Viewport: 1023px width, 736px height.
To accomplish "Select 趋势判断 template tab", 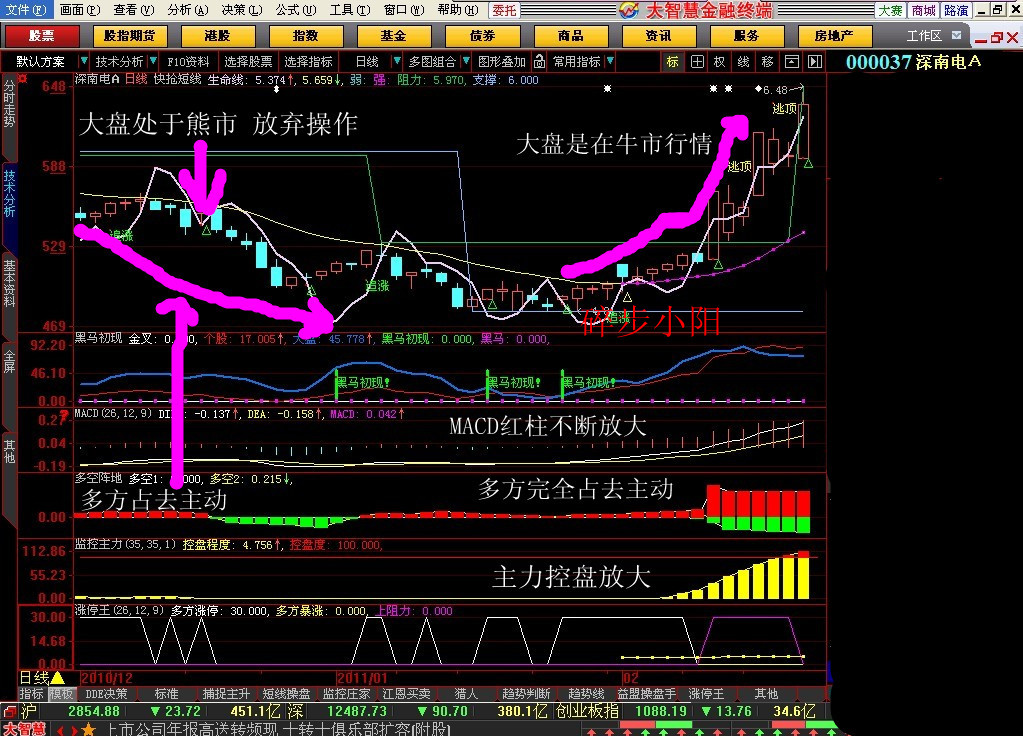I will pos(526,694).
